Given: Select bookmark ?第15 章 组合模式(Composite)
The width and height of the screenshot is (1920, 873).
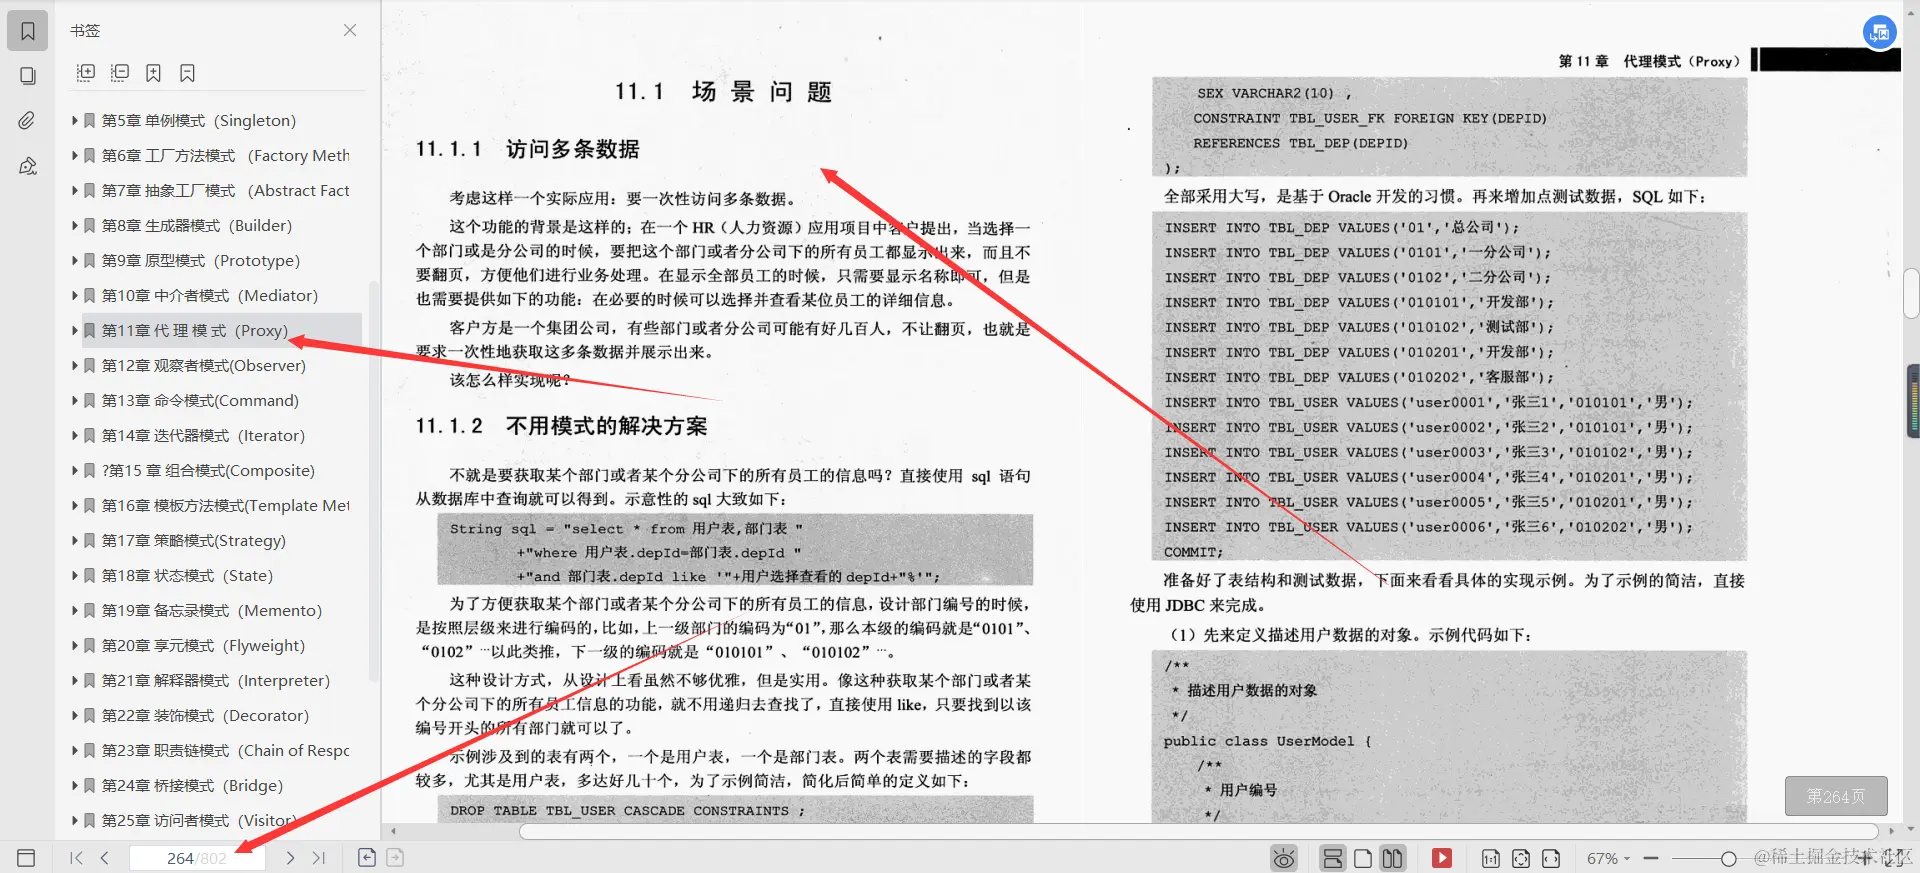Looking at the screenshot, I should click(208, 470).
